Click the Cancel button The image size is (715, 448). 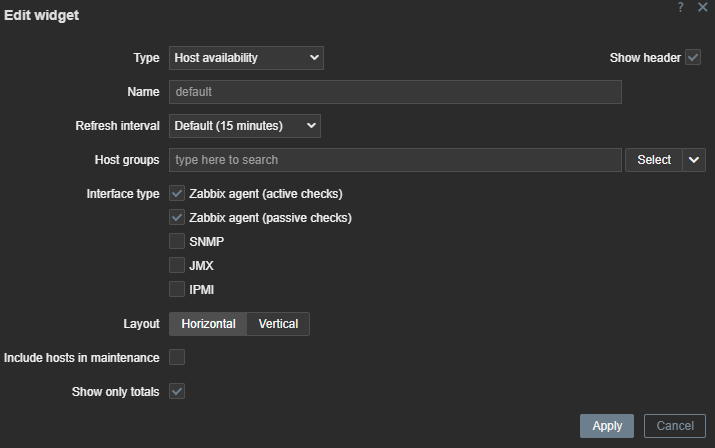coord(674,426)
